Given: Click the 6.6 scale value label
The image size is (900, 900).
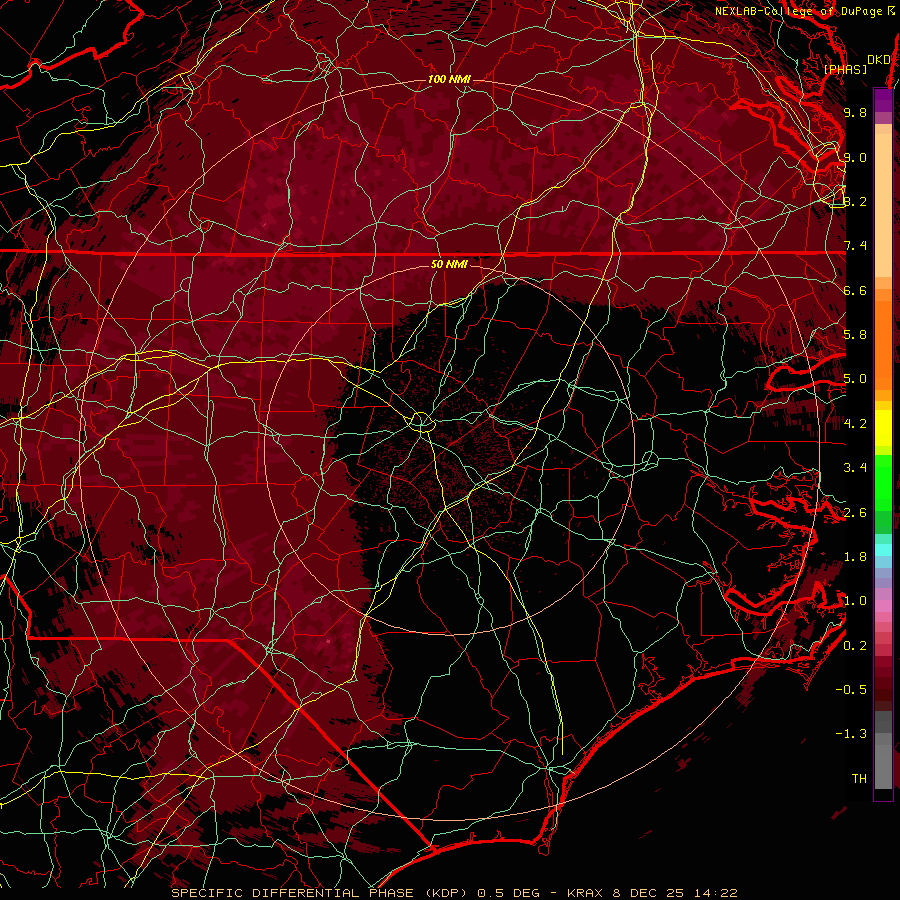Looking at the screenshot, I should click(x=855, y=290).
